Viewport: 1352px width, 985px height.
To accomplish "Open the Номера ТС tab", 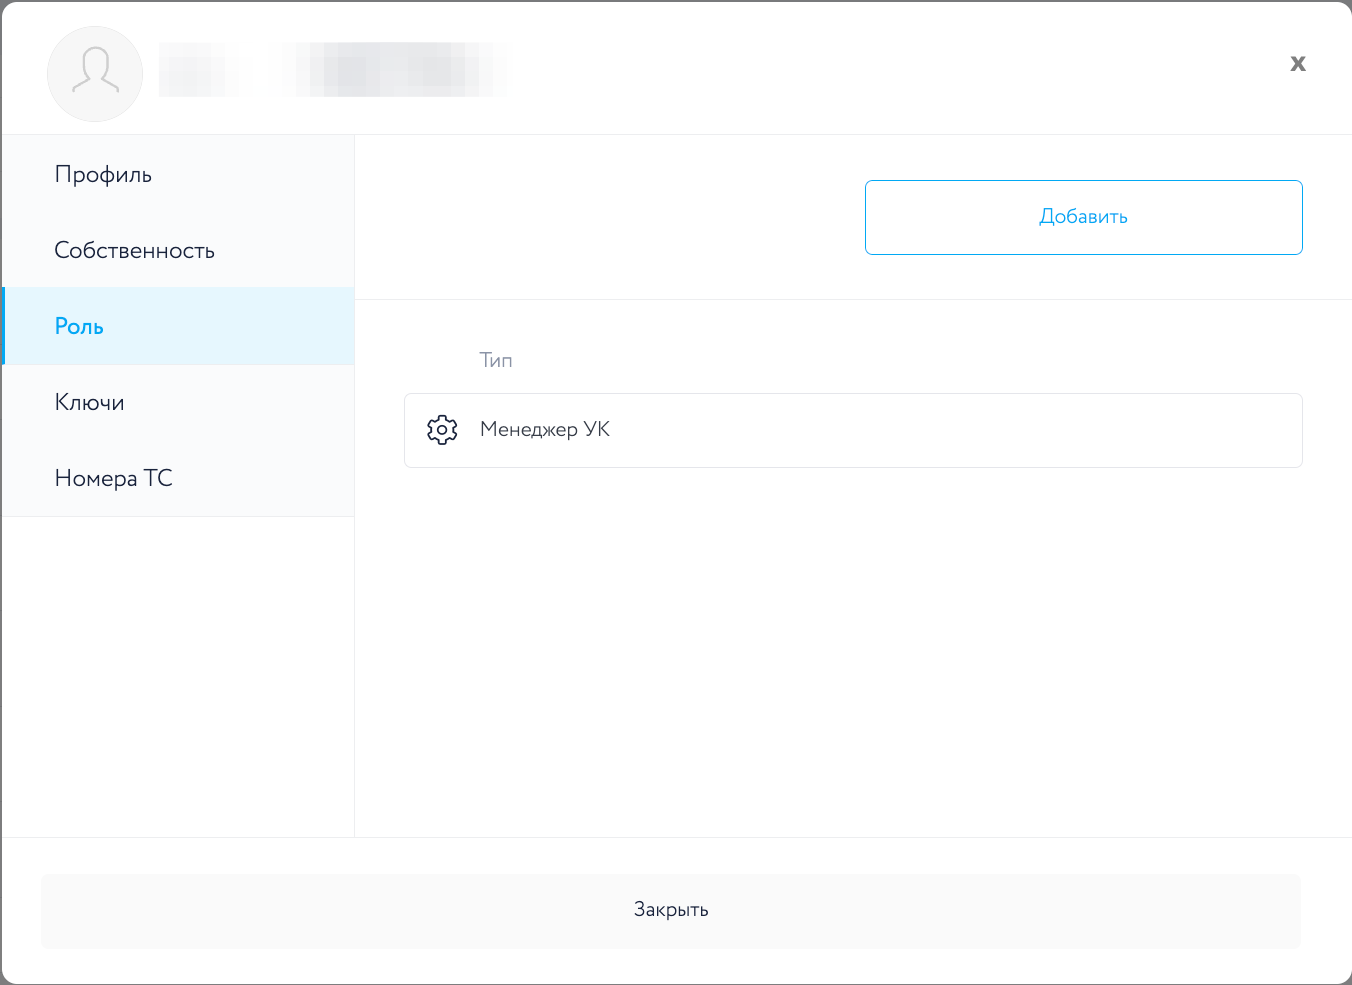I will click(113, 479).
